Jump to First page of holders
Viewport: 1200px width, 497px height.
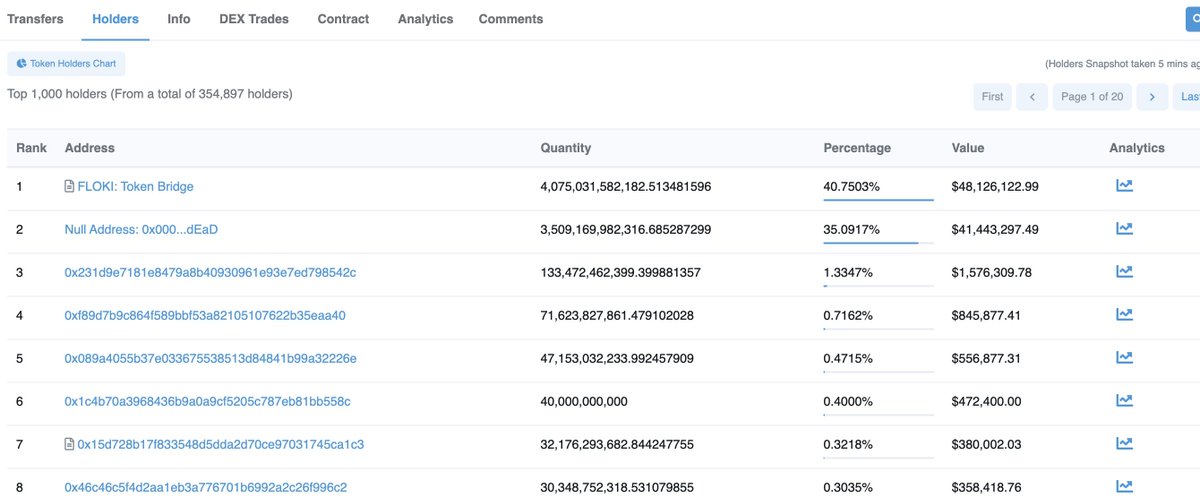(992, 97)
